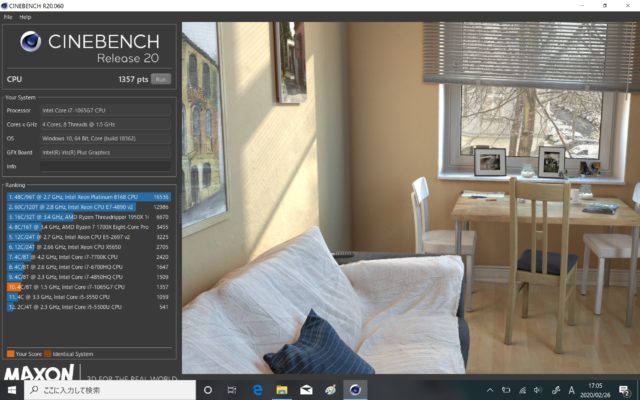This screenshot has width=640, height=400.
Task: Launch Microsoft Edge from taskbar
Action: [258, 390]
